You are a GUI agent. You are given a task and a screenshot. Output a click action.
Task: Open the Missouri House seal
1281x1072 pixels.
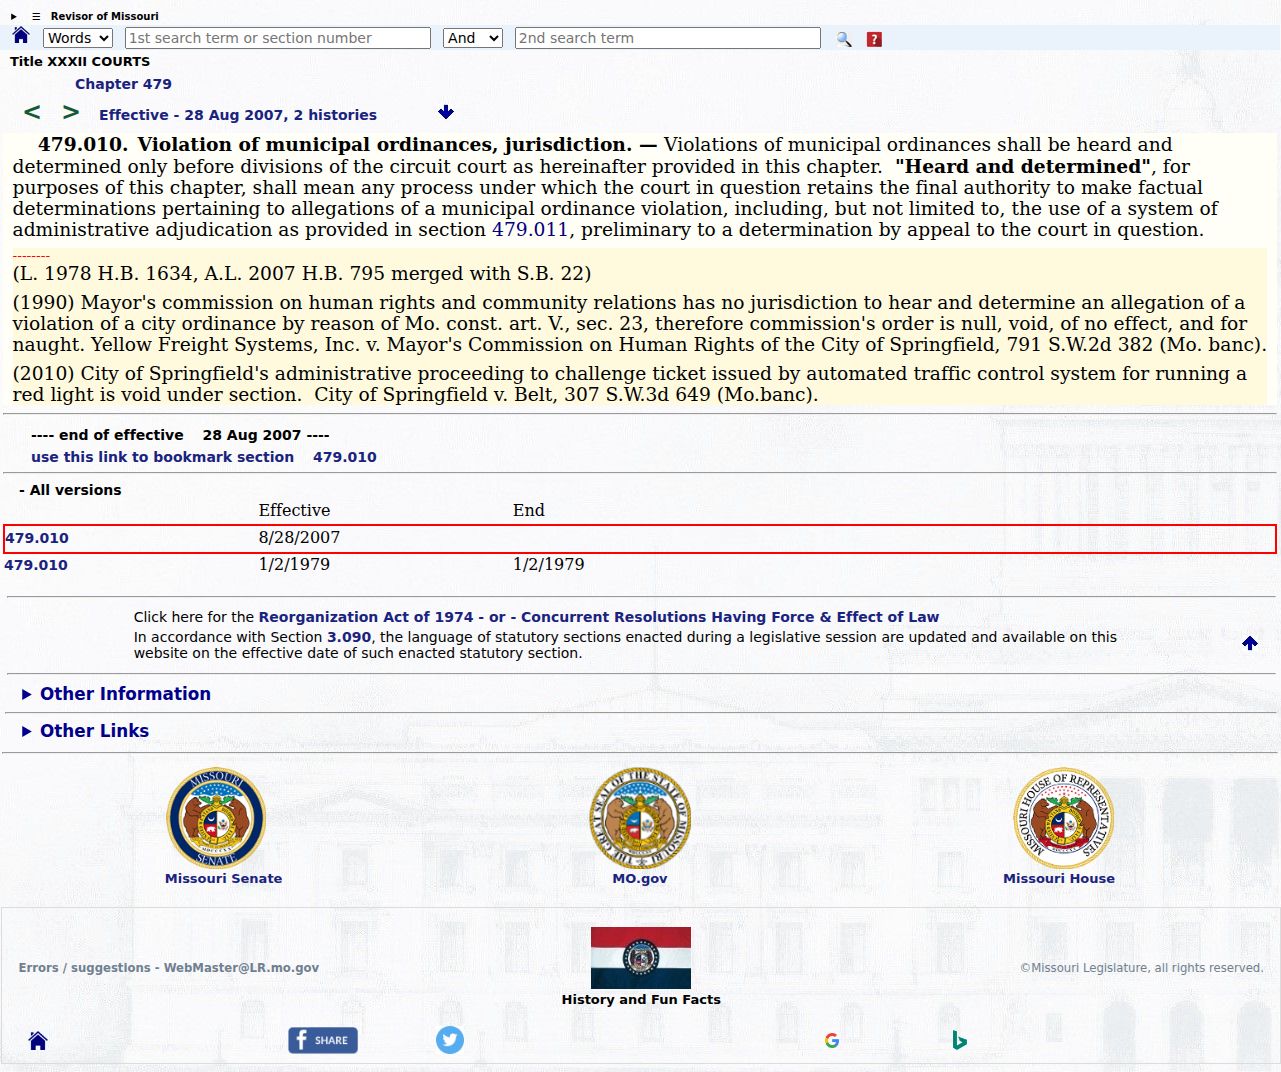1064,818
